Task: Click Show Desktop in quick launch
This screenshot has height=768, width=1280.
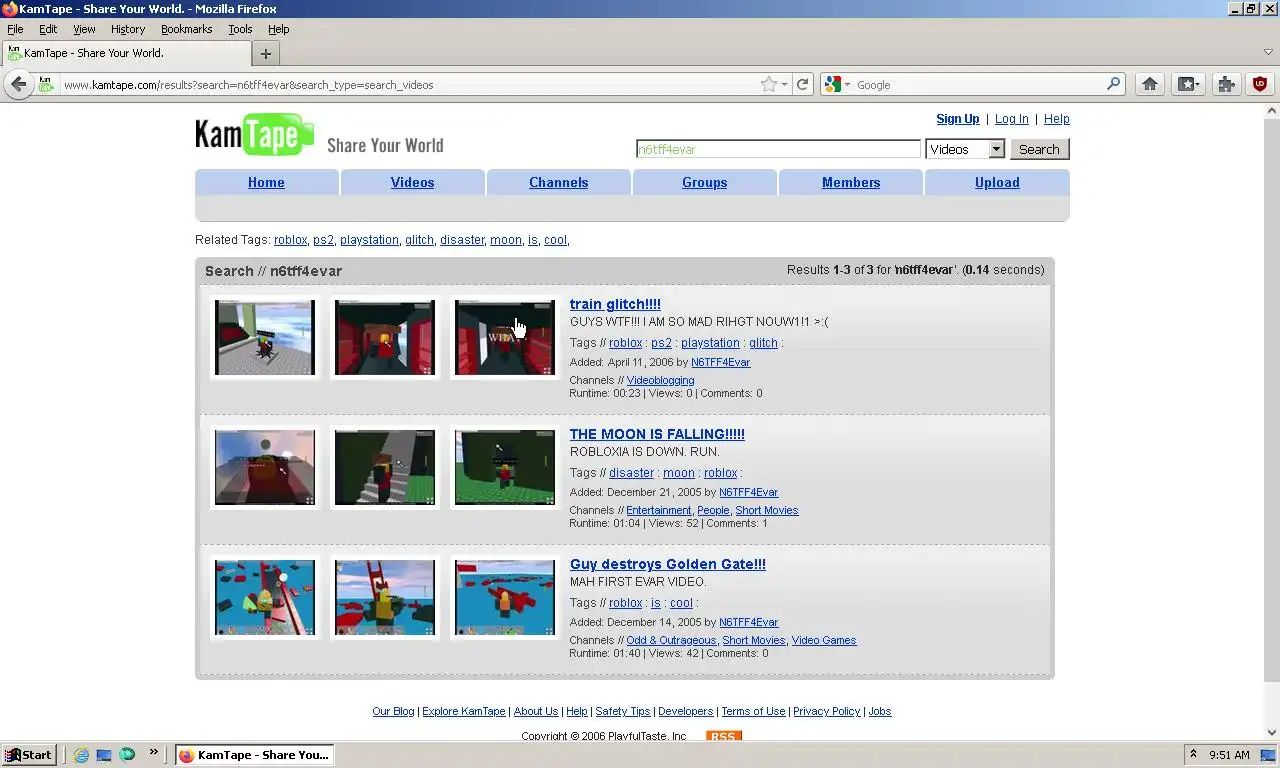Action: coord(104,755)
